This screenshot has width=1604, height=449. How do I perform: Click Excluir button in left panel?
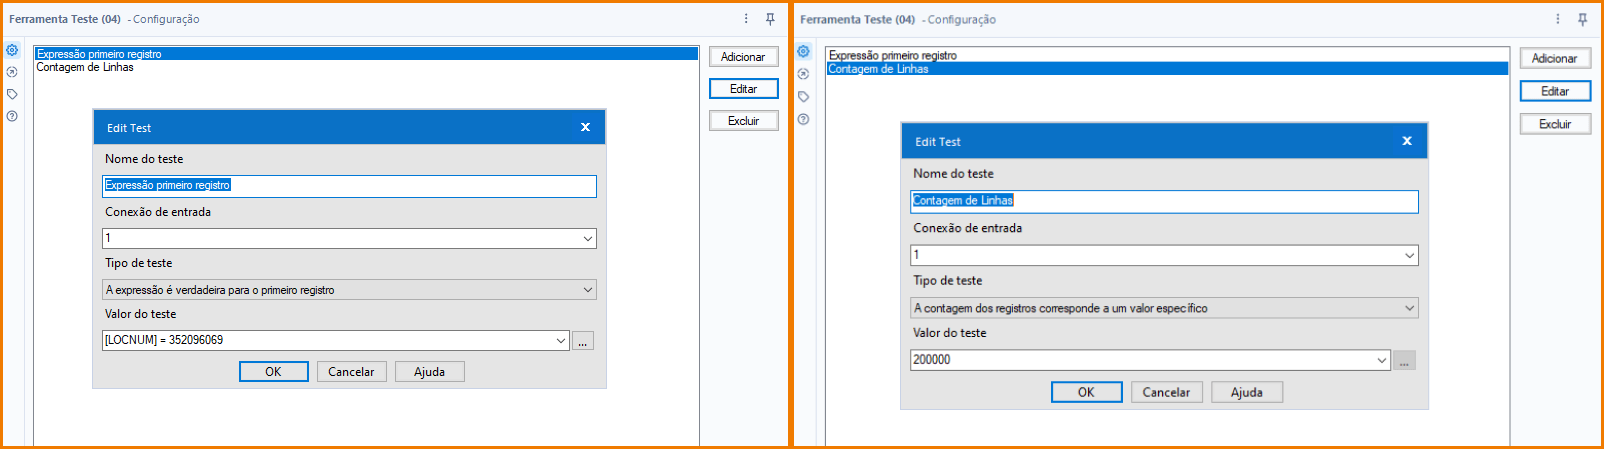click(x=743, y=121)
